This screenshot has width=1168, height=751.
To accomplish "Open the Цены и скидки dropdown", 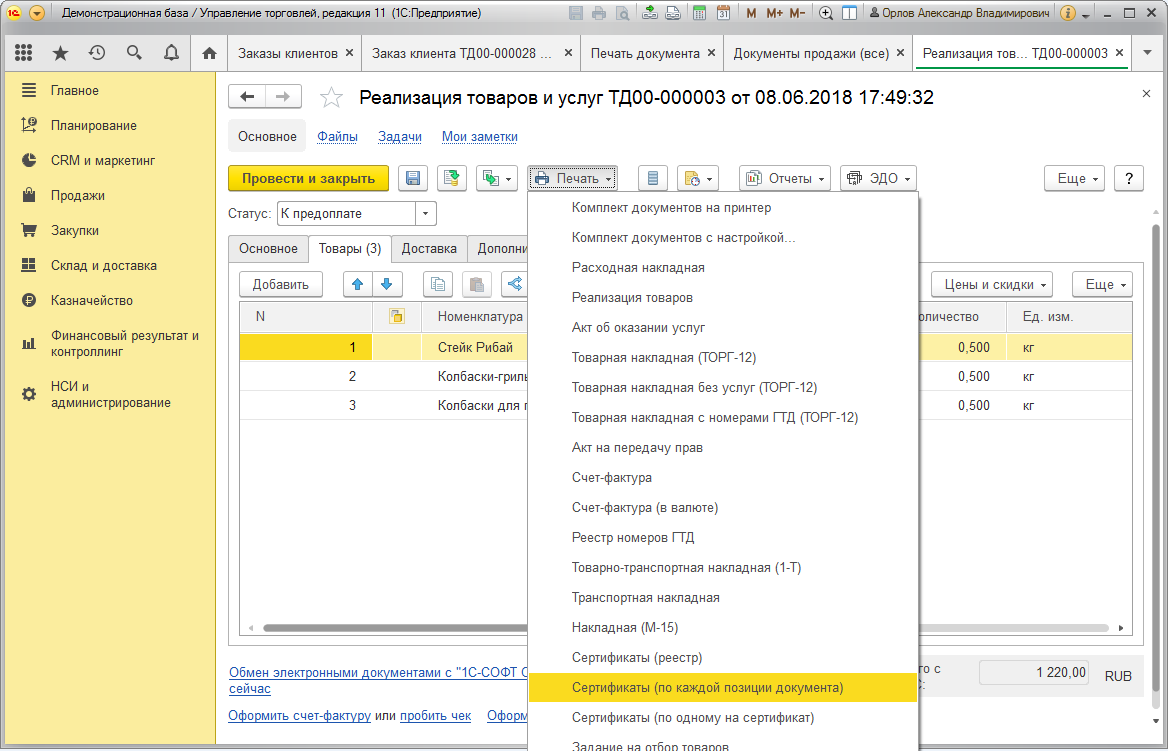I will coord(991,284).
